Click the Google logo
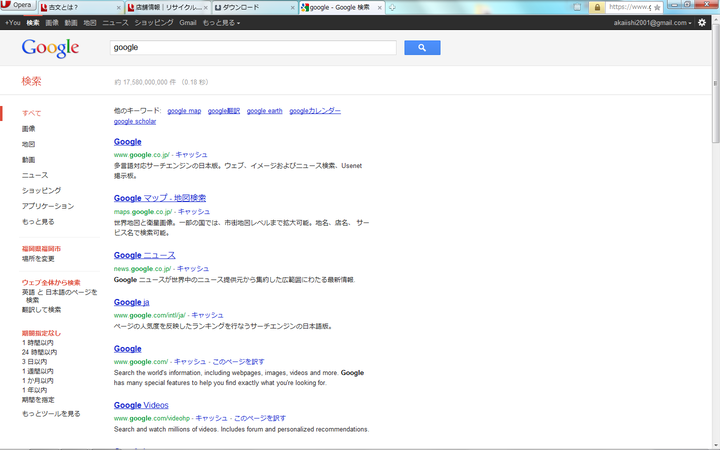This screenshot has width=720, height=450. (x=50, y=48)
